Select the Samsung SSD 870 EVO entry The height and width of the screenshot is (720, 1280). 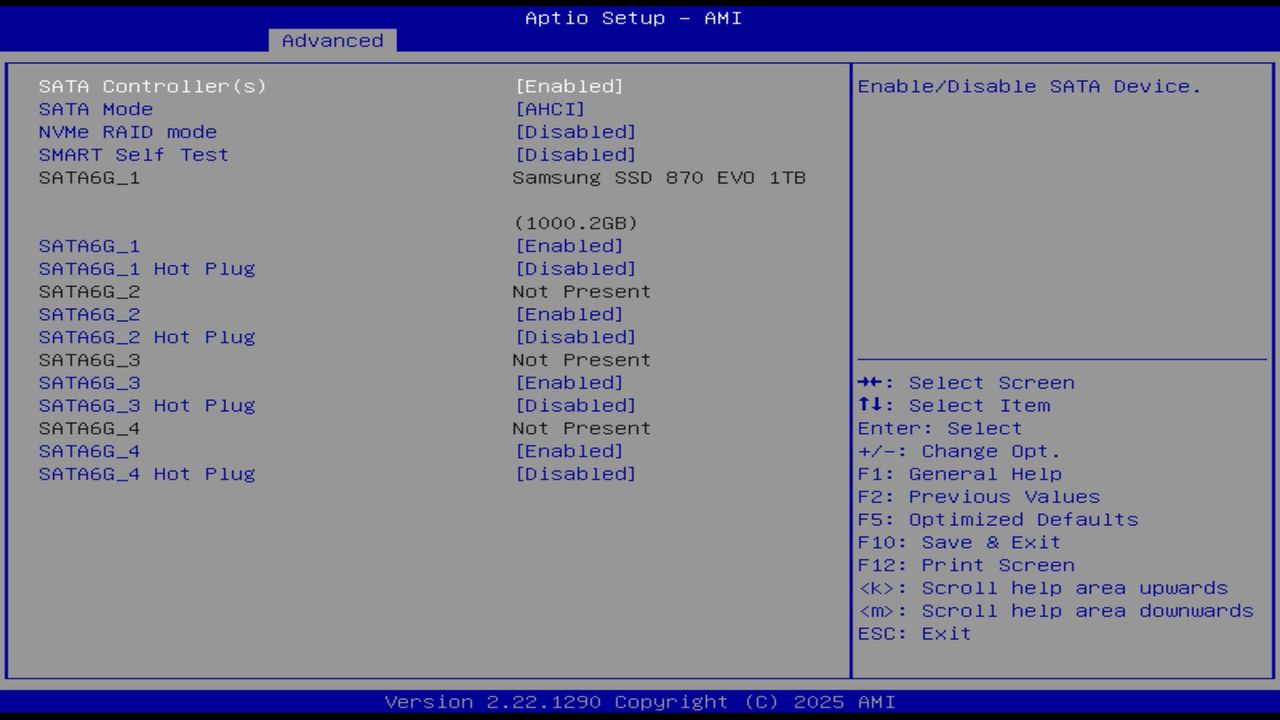659,177
